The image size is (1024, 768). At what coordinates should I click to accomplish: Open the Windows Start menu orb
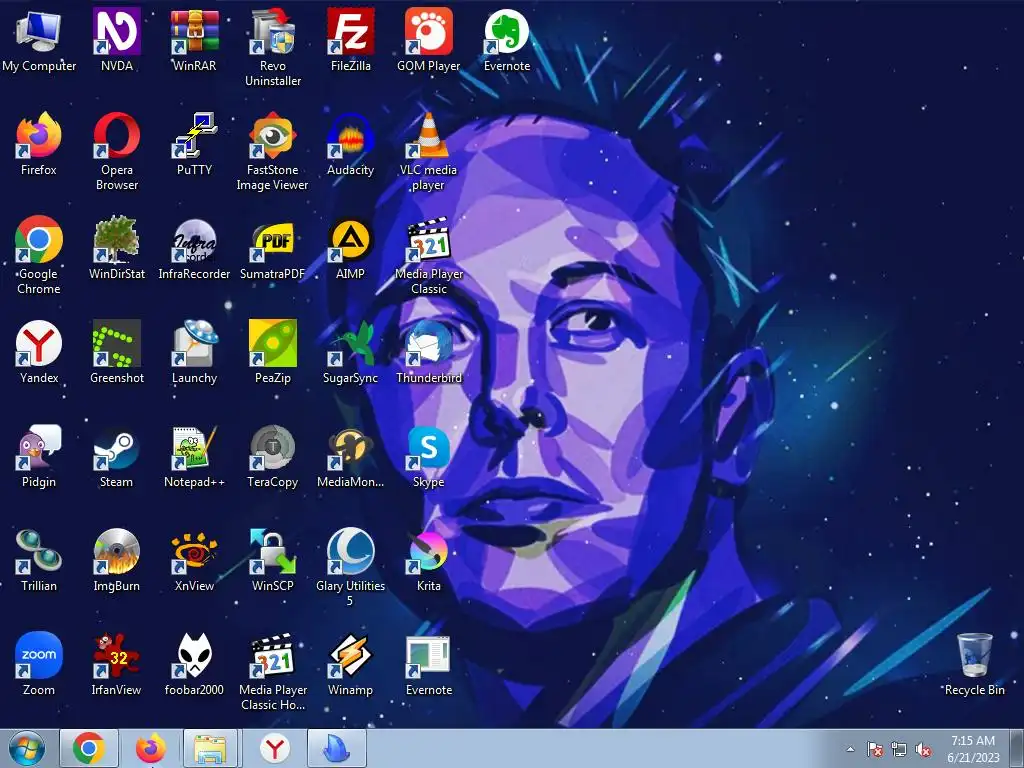(x=27, y=748)
